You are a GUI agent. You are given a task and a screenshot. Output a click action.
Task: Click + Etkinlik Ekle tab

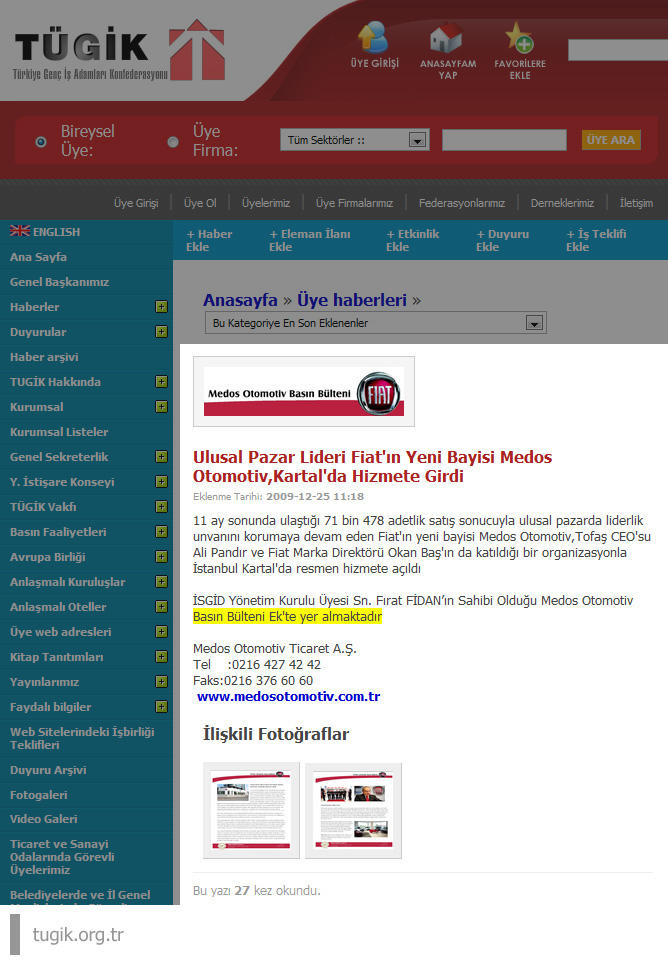coord(412,240)
